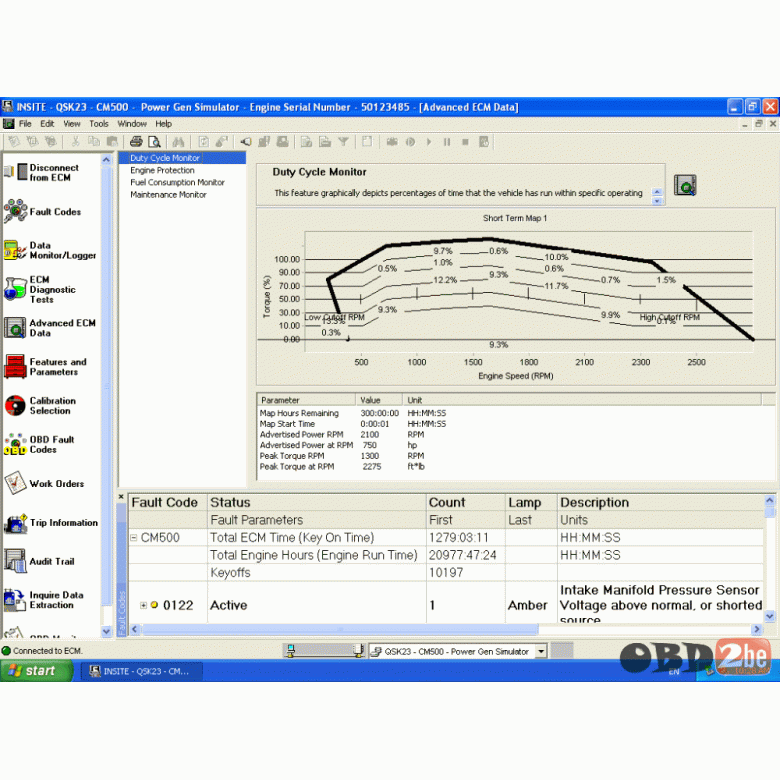Click fault panel scroll-up arrow
Screen dimensions: 780x780
point(770,500)
